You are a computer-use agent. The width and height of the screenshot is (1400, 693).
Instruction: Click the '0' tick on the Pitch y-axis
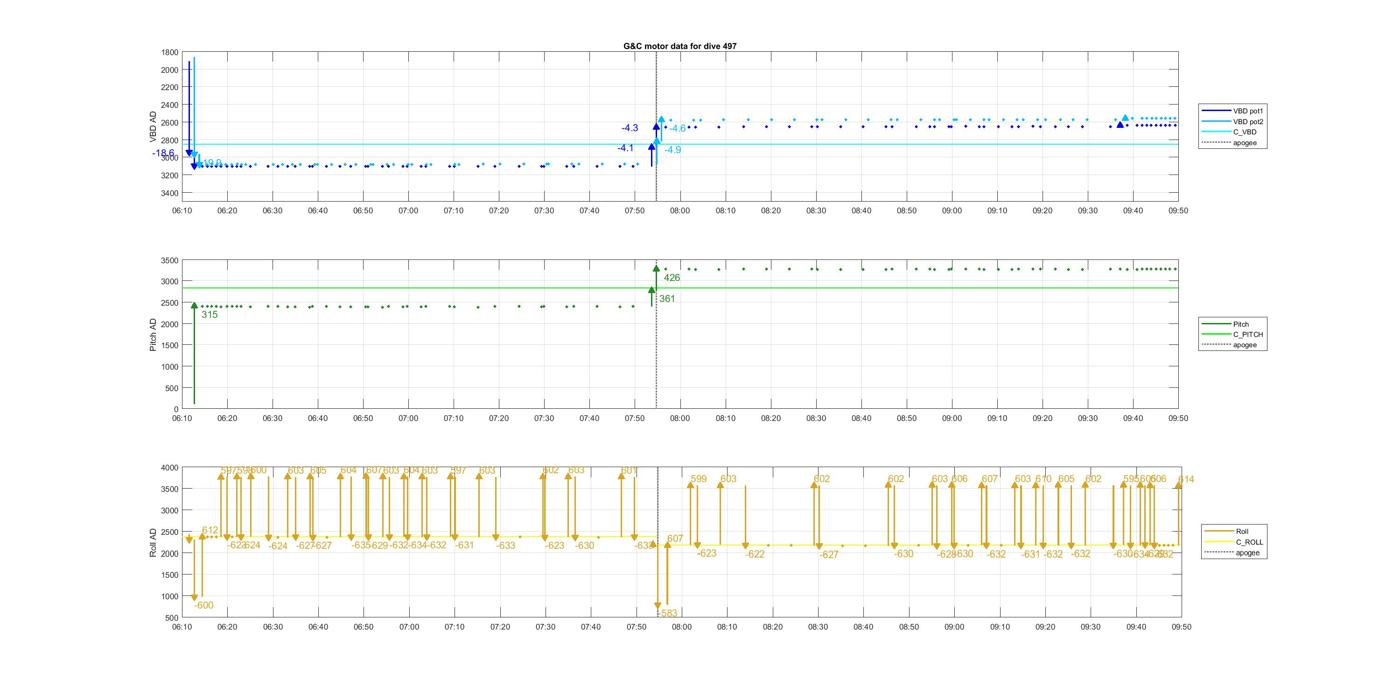click(176, 409)
